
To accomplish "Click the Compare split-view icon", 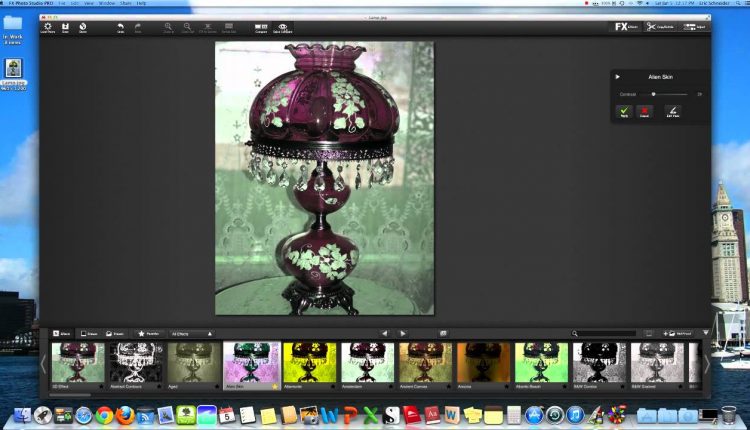I will click(261, 28).
